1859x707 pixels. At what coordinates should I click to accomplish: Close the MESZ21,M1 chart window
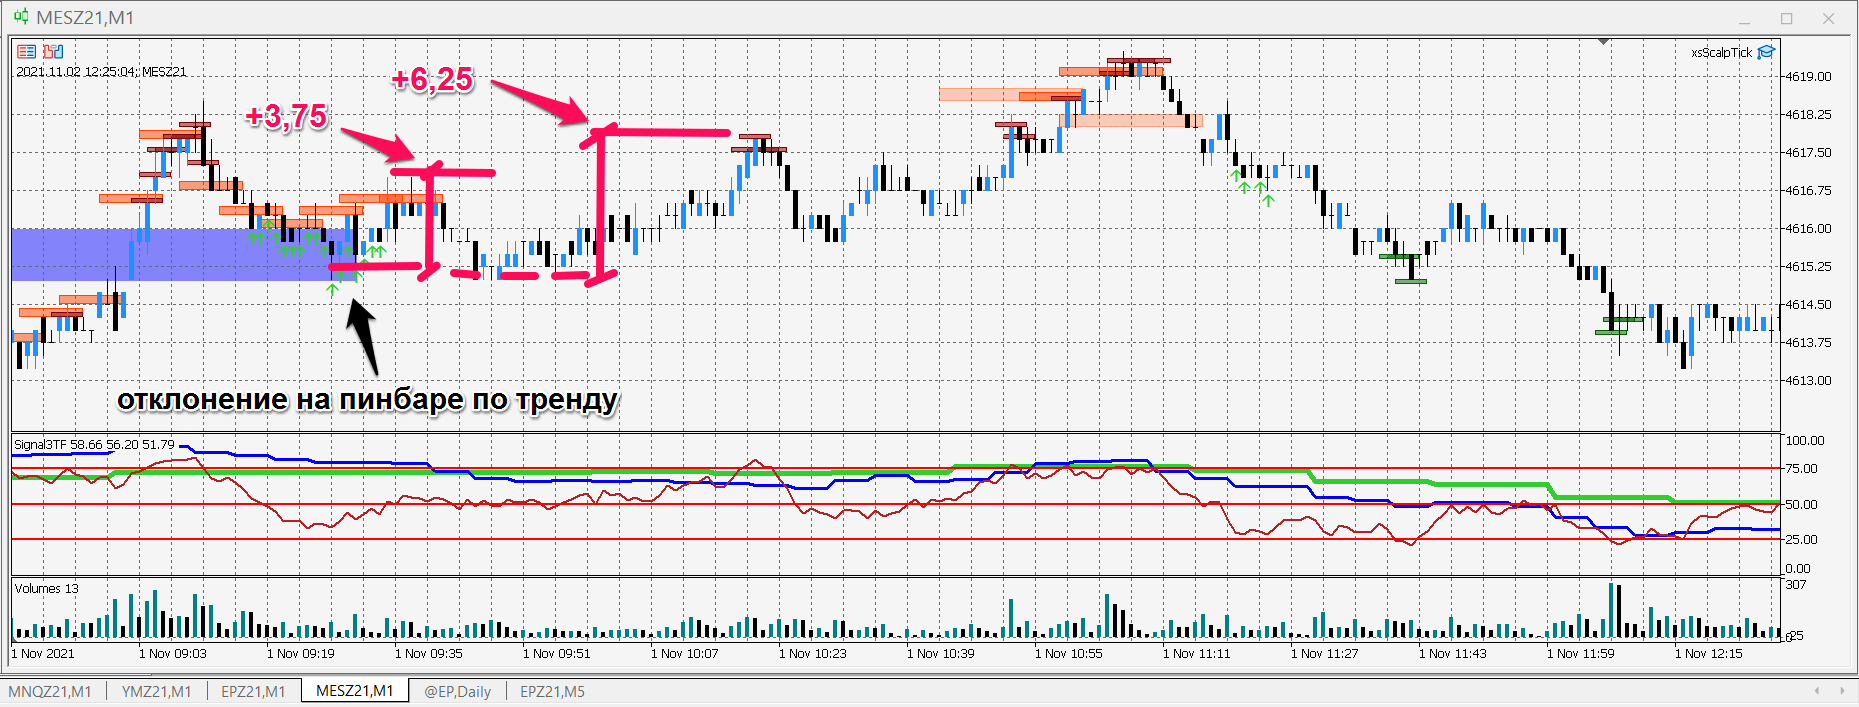[1829, 19]
